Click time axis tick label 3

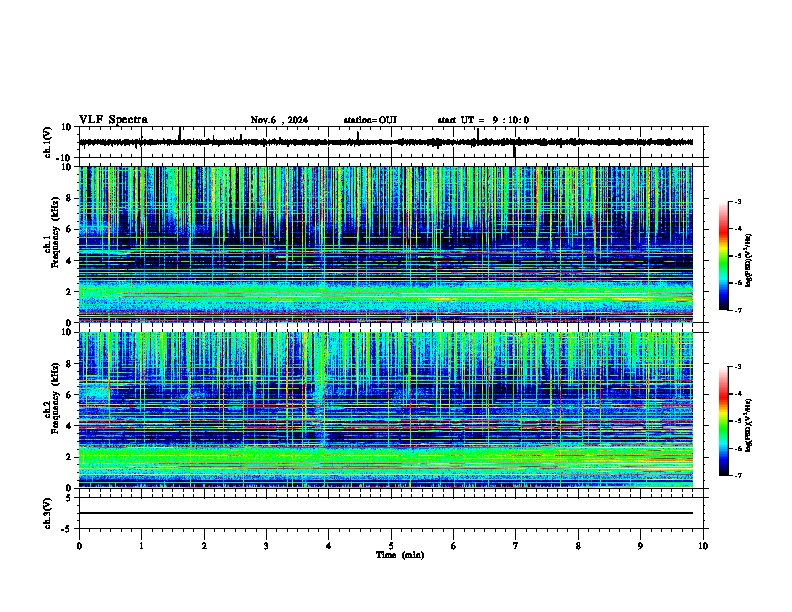click(x=266, y=546)
